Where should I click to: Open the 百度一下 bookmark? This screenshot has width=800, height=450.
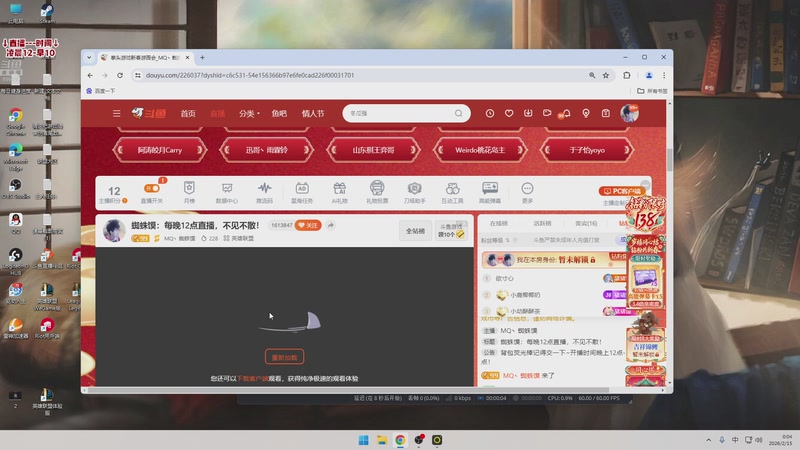[x=101, y=91]
